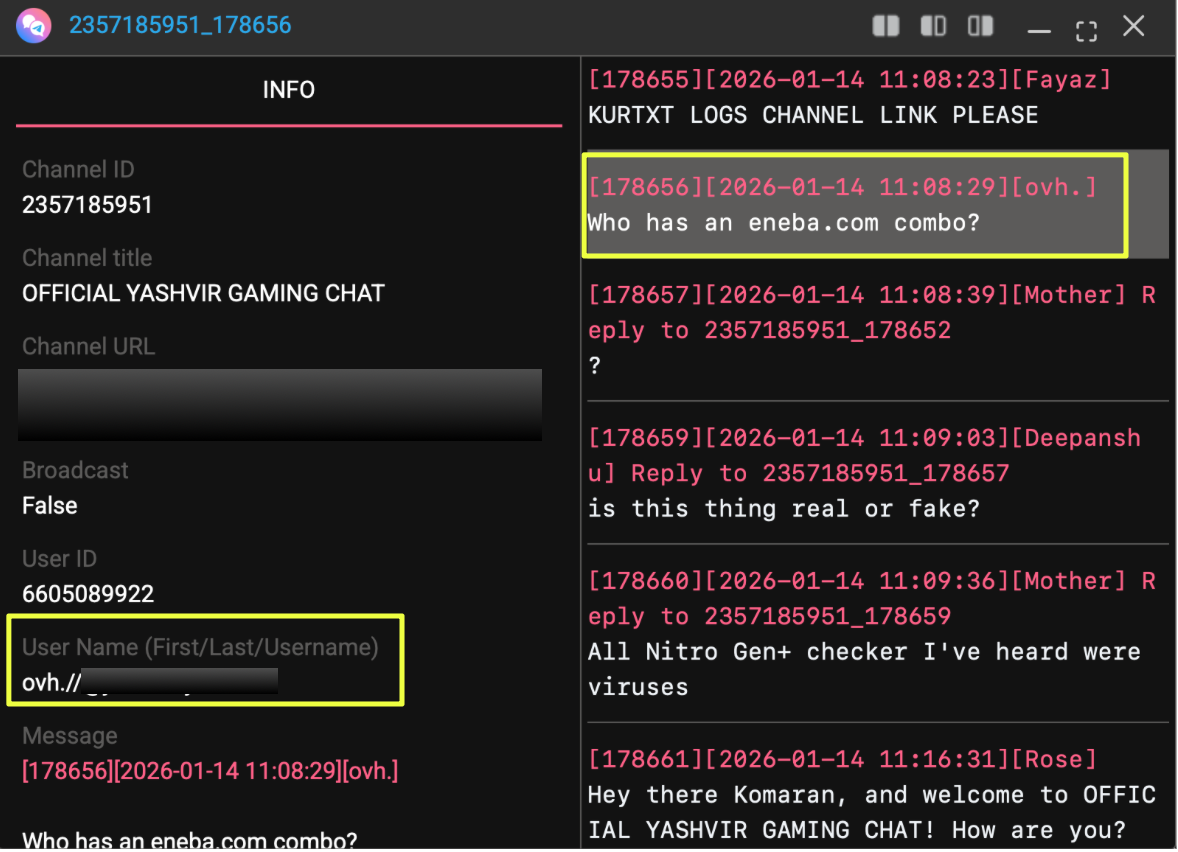Minimize the window
Viewport: 1178px width, 852px height.
(x=1039, y=28)
